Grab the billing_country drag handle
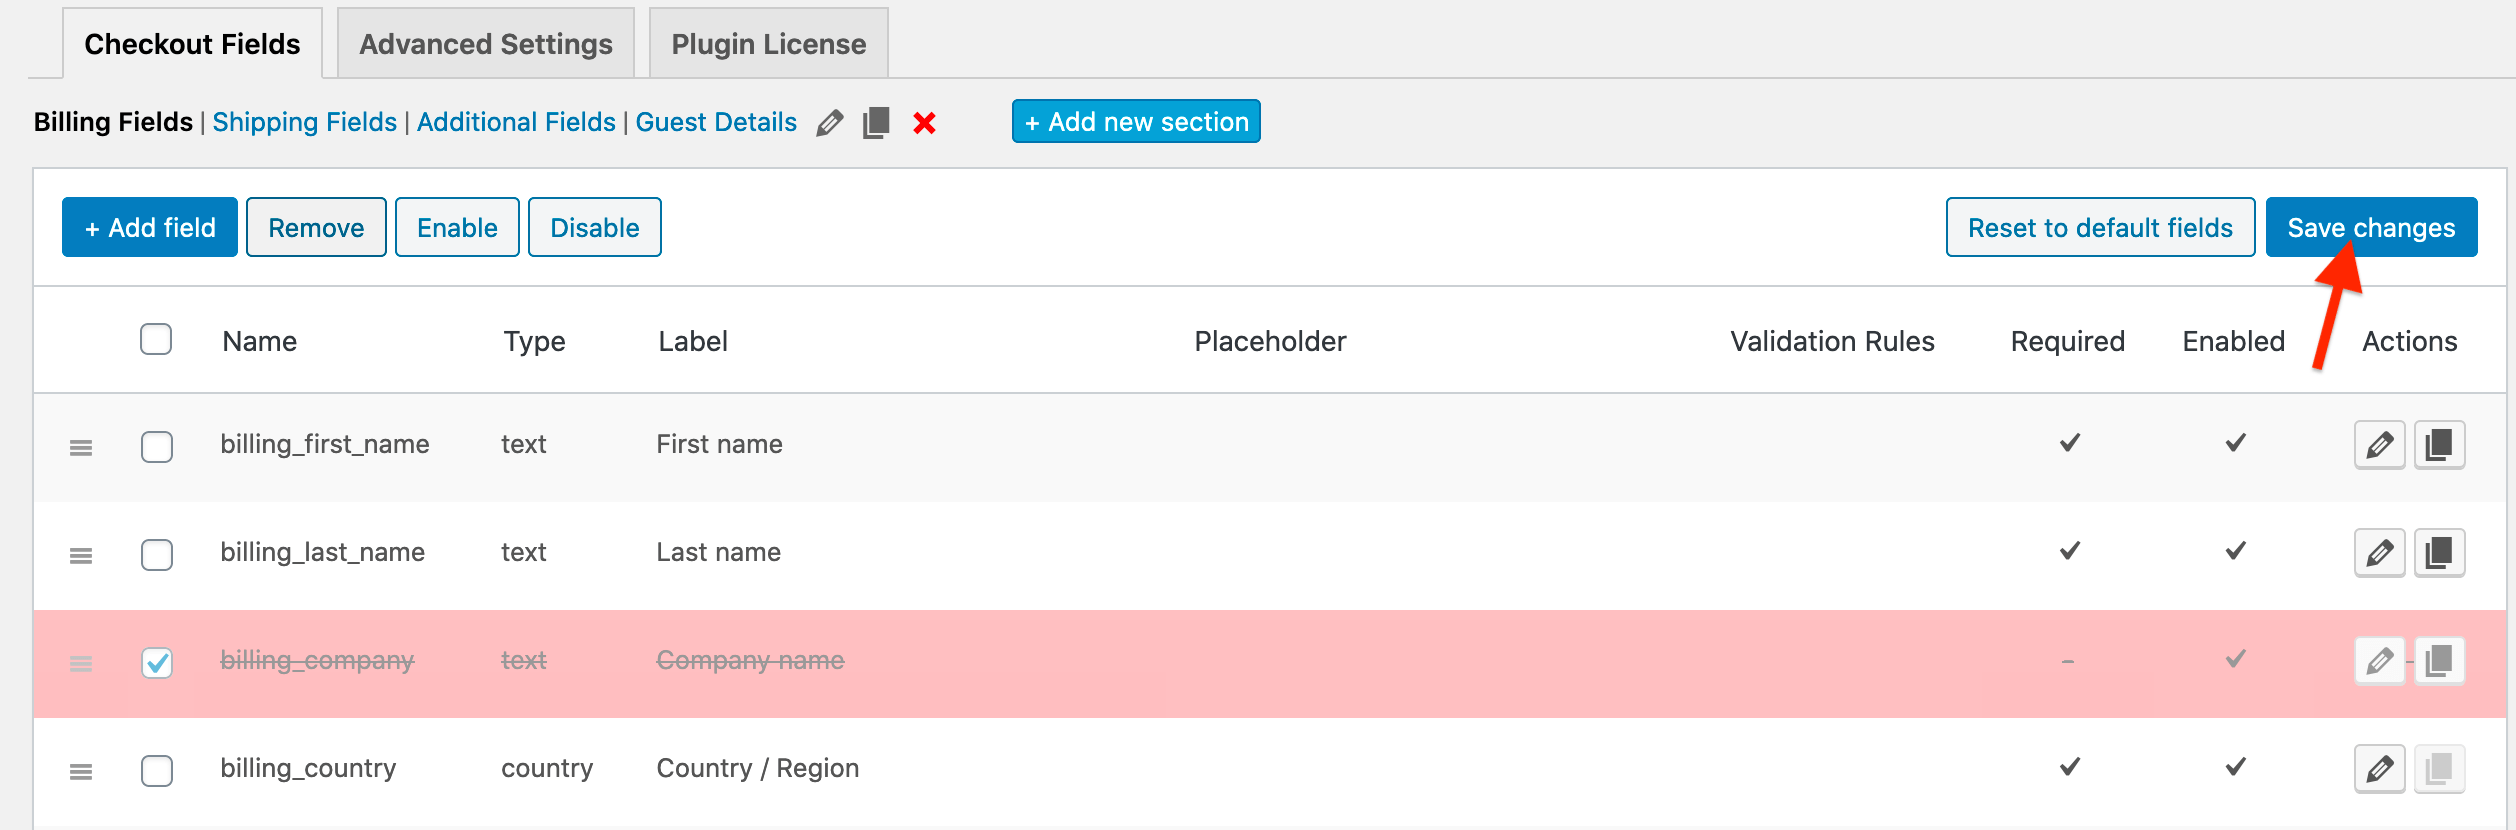 tap(81, 770)
